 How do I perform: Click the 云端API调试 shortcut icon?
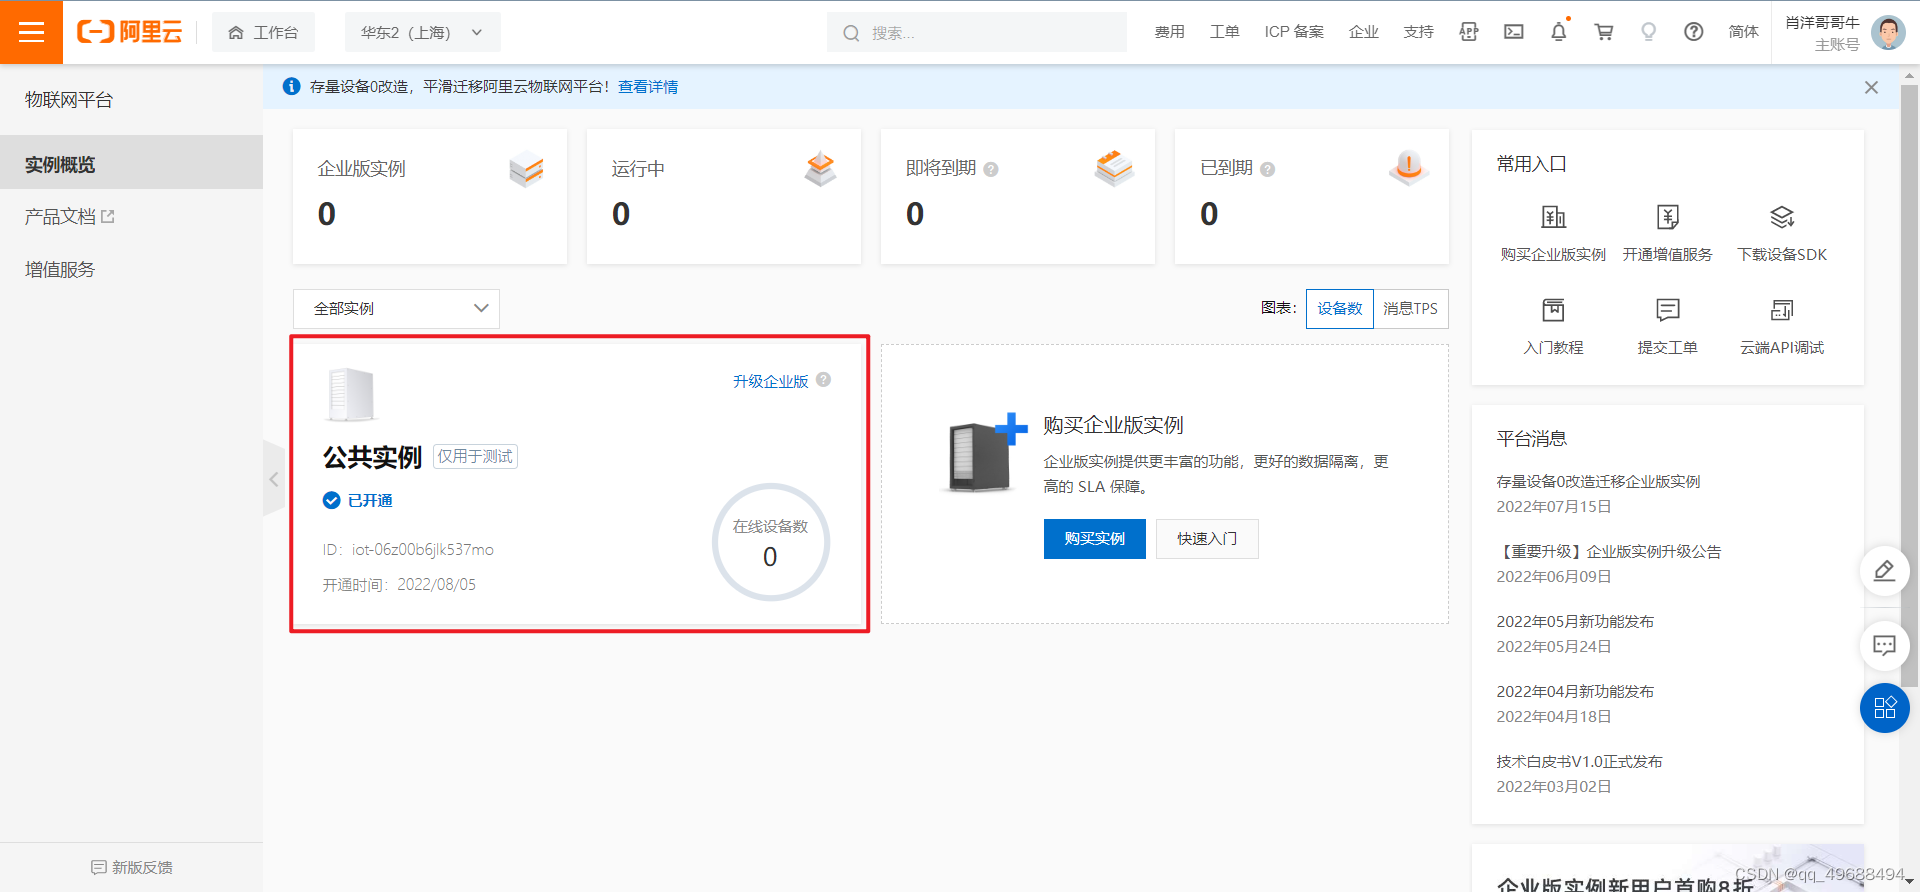click(1782, 310)
